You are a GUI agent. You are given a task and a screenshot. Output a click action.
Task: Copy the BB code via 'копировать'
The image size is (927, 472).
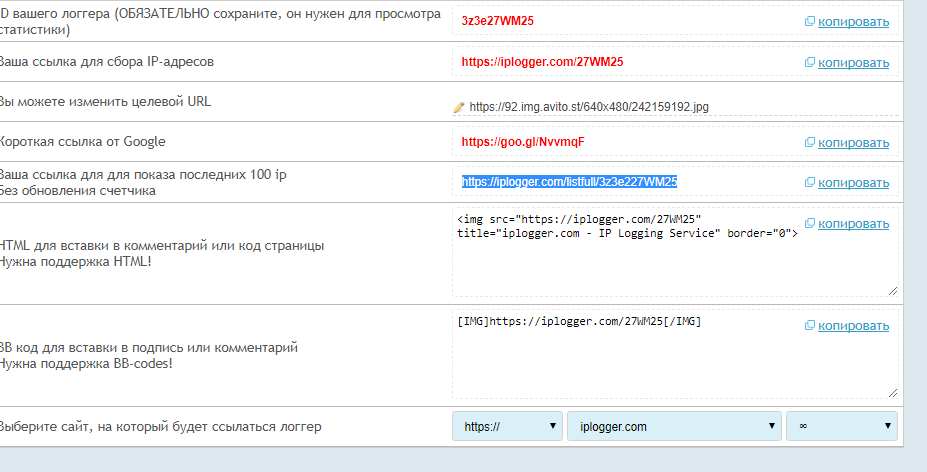pyautogui.click(x=853, y=326)
